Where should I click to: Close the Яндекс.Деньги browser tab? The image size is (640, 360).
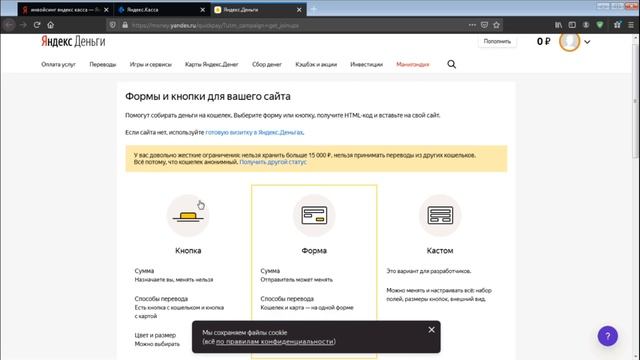(299, 10)
